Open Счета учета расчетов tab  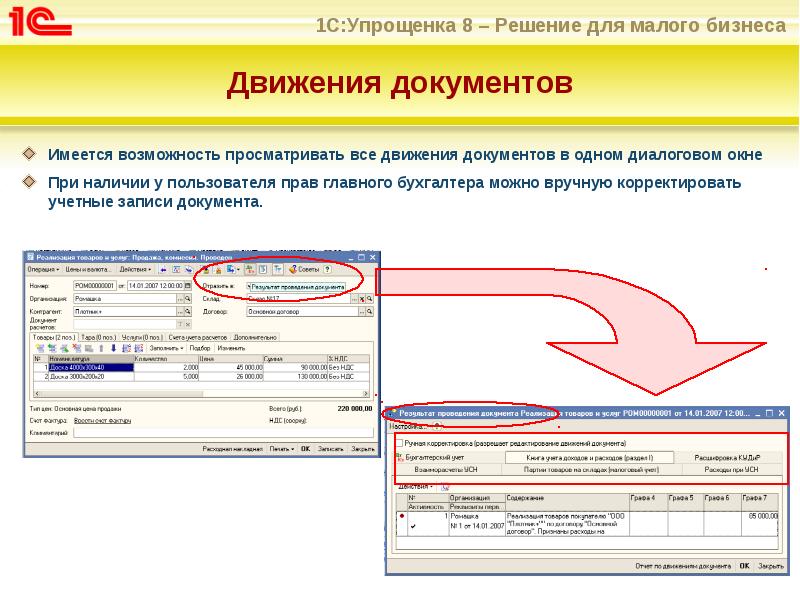click(197, 338)
